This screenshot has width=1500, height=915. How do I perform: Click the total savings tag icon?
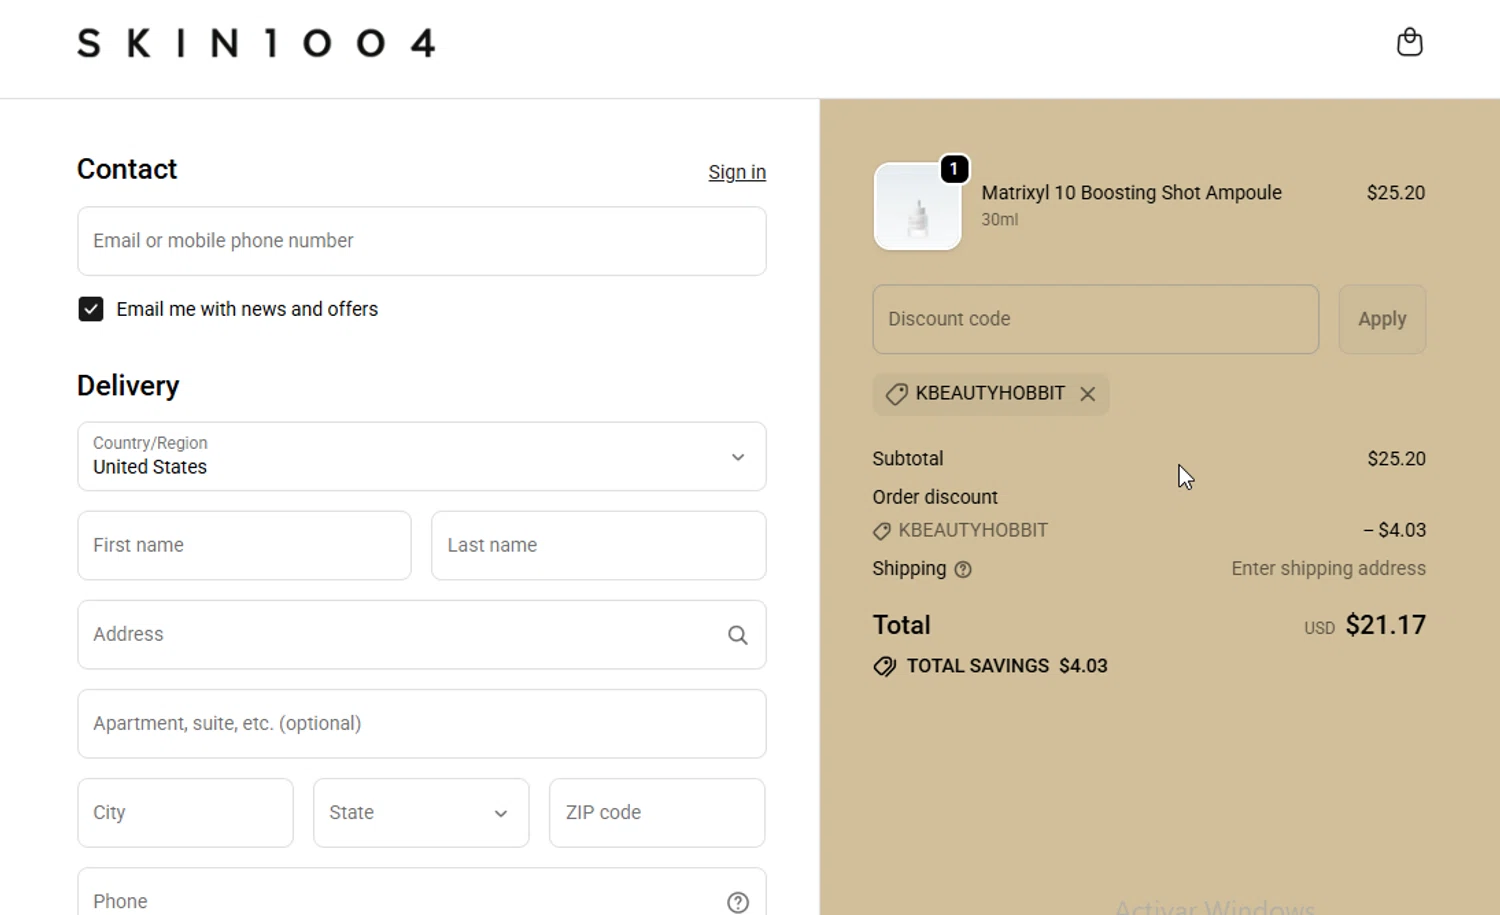tap(884, 667)
